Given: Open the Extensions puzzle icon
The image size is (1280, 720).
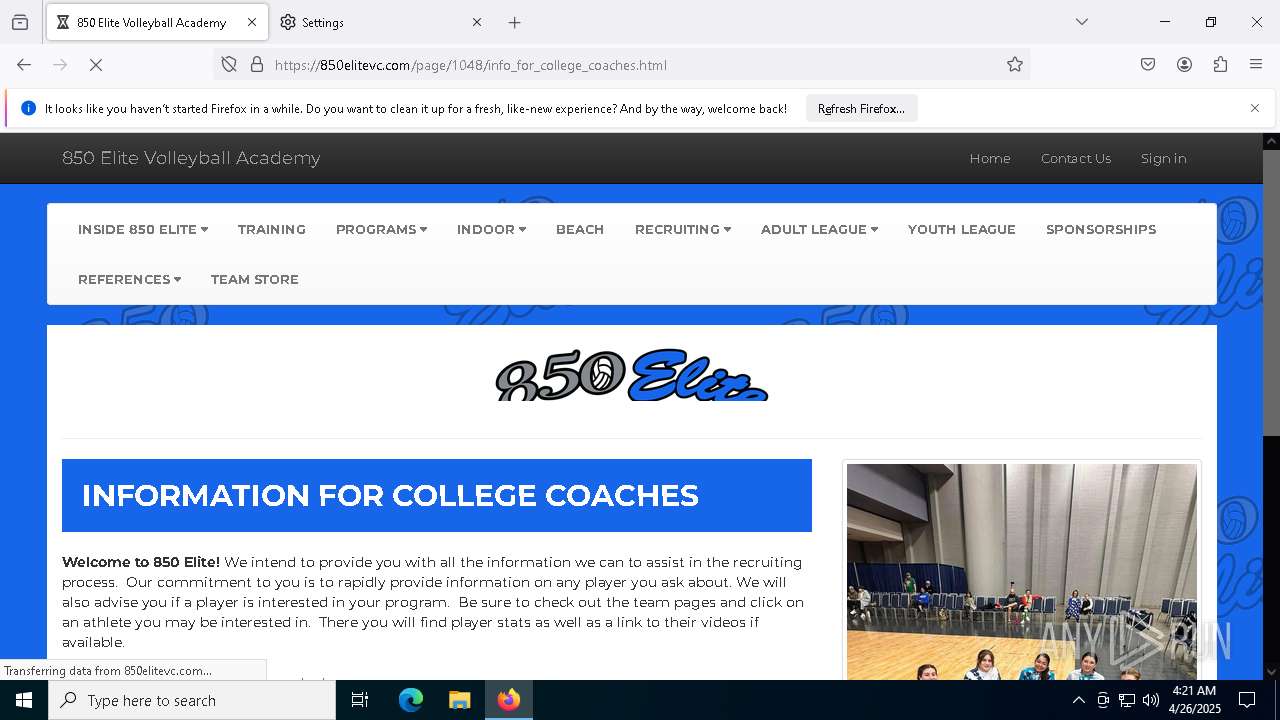Looking at the screenshot, I should point(1220,65).
